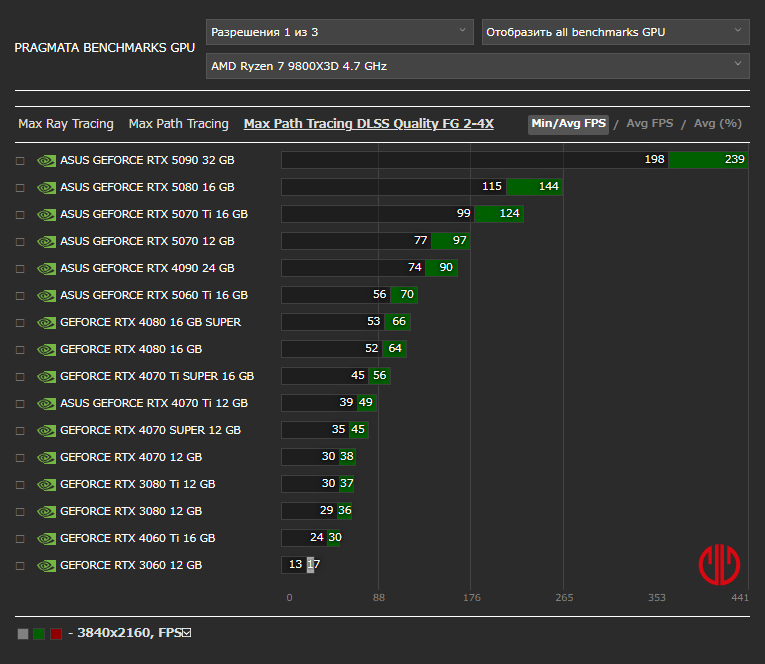Image resolution: width=765 pixels, height=664 pixels.
Task: Check the ASUS RTX 5090 32 GB checkbox
Action: pos(20,160)
